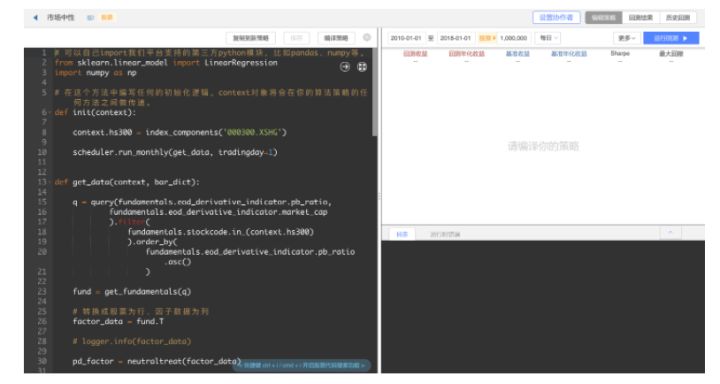Select the first tab of the log panel
The image size is (720, 384).
click(402, 234)
